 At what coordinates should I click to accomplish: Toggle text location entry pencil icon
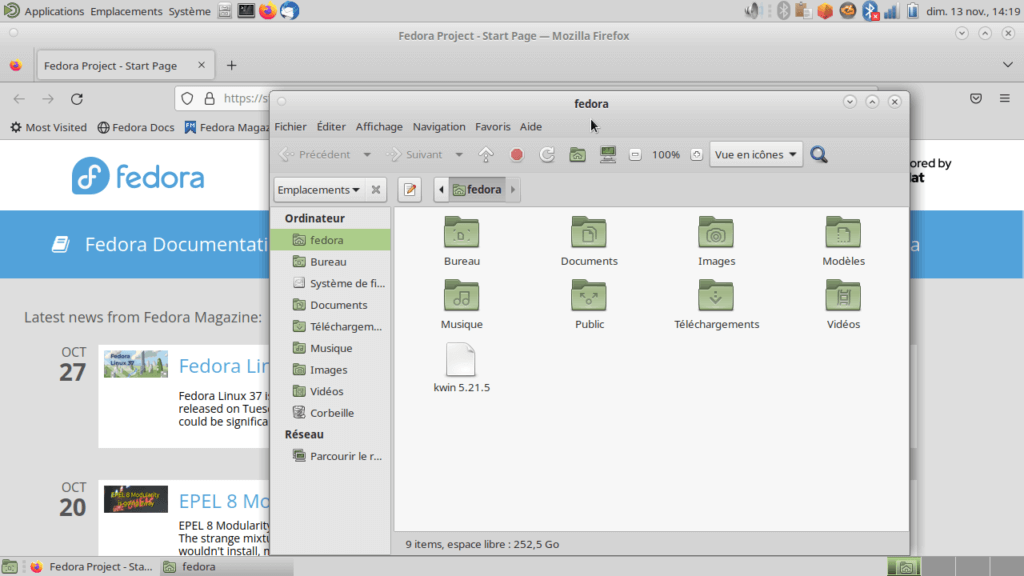tap(410, 189)
